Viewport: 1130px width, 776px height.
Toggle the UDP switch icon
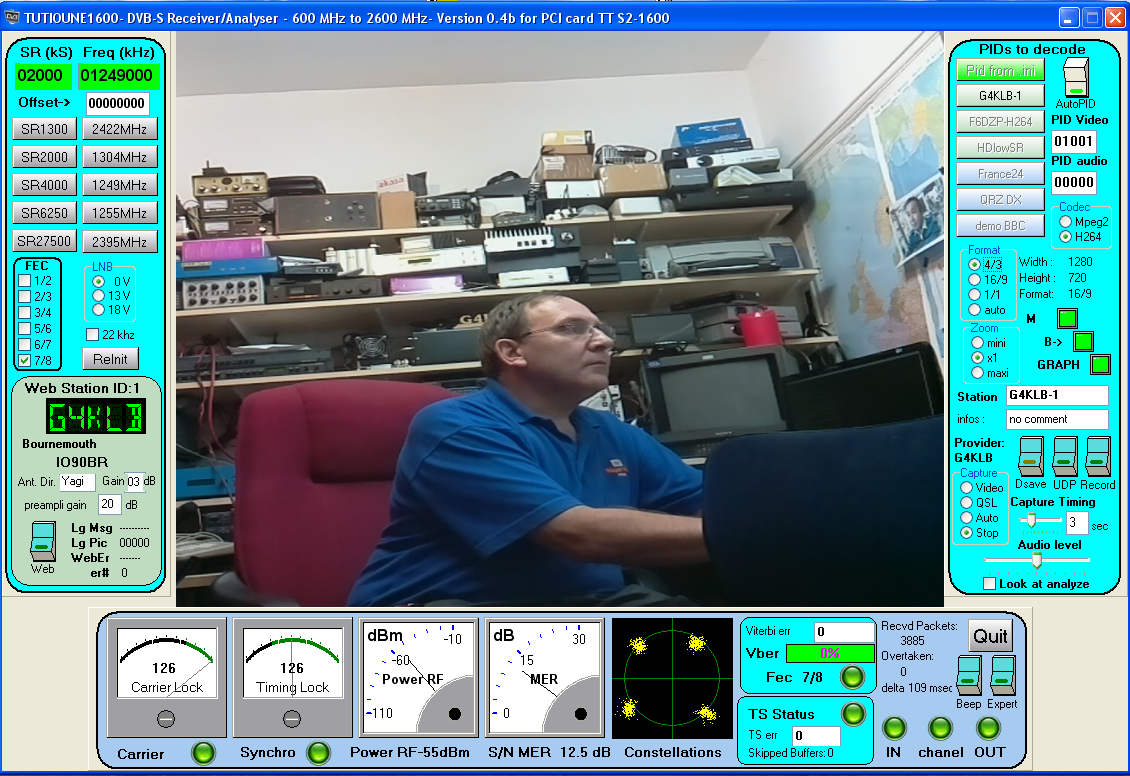click(x=1065, y=457)
